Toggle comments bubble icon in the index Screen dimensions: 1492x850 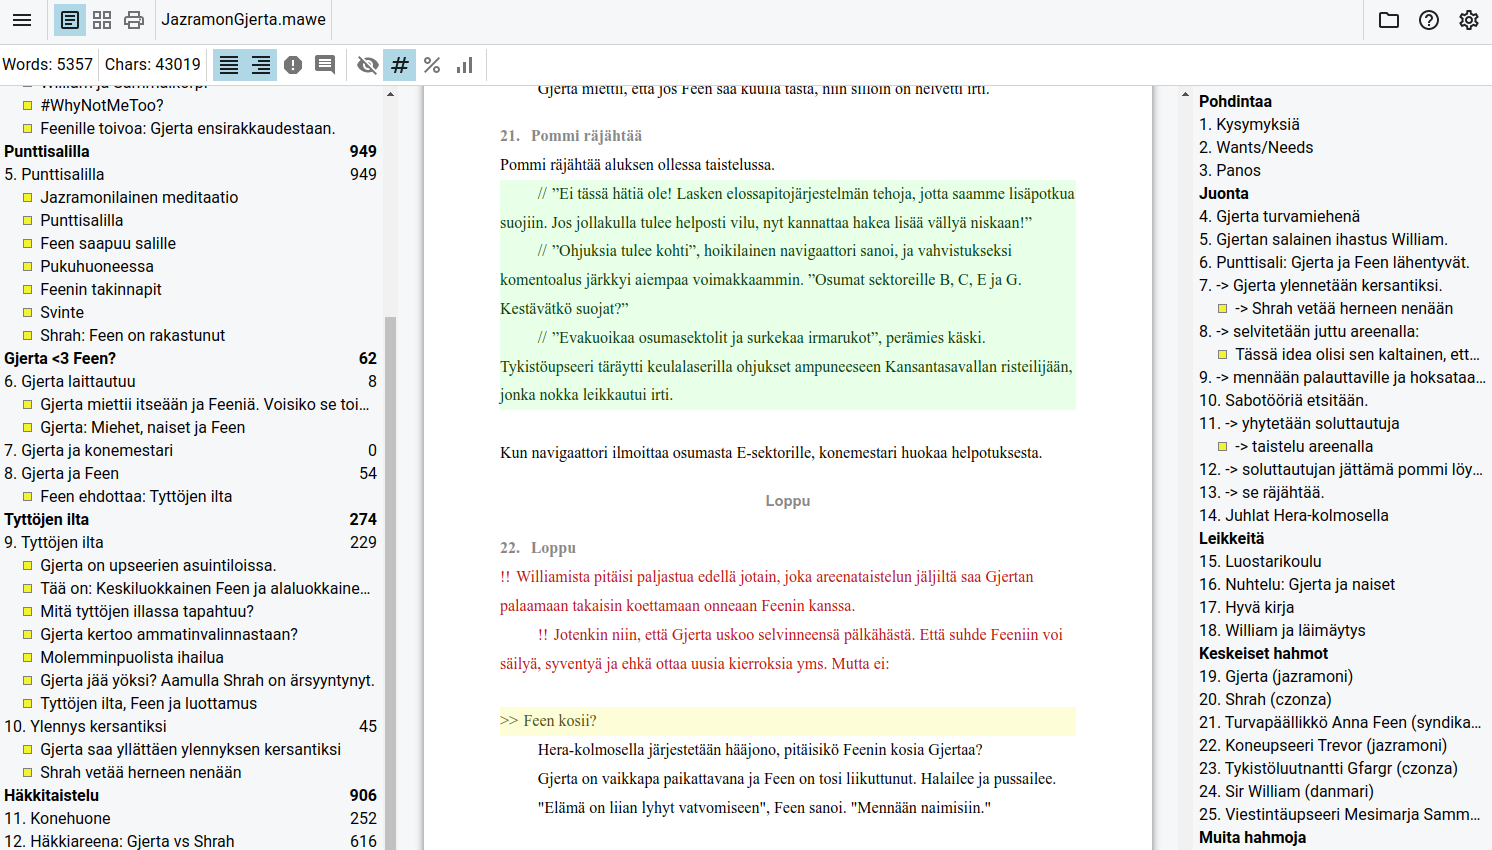point(325,65)
